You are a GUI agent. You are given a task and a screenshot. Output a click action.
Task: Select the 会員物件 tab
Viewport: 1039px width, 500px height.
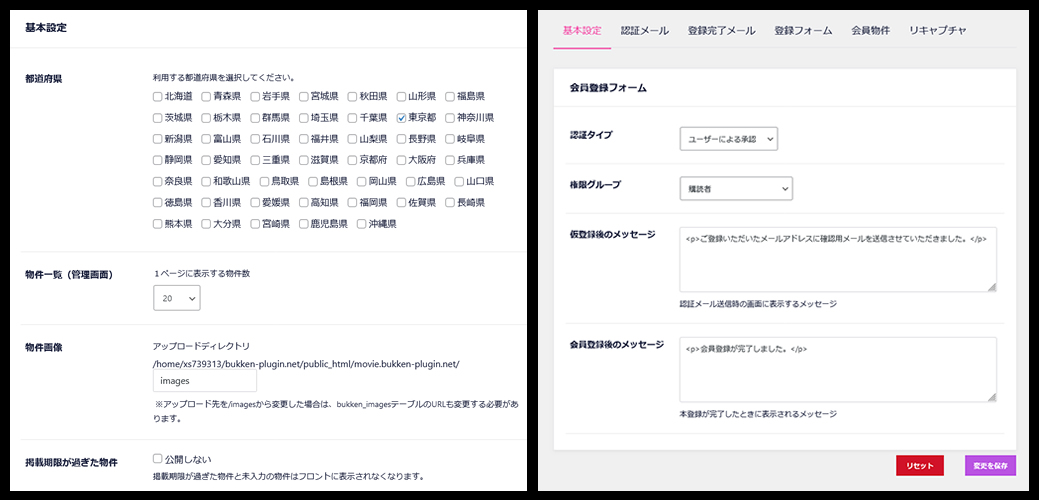[870, 31]
